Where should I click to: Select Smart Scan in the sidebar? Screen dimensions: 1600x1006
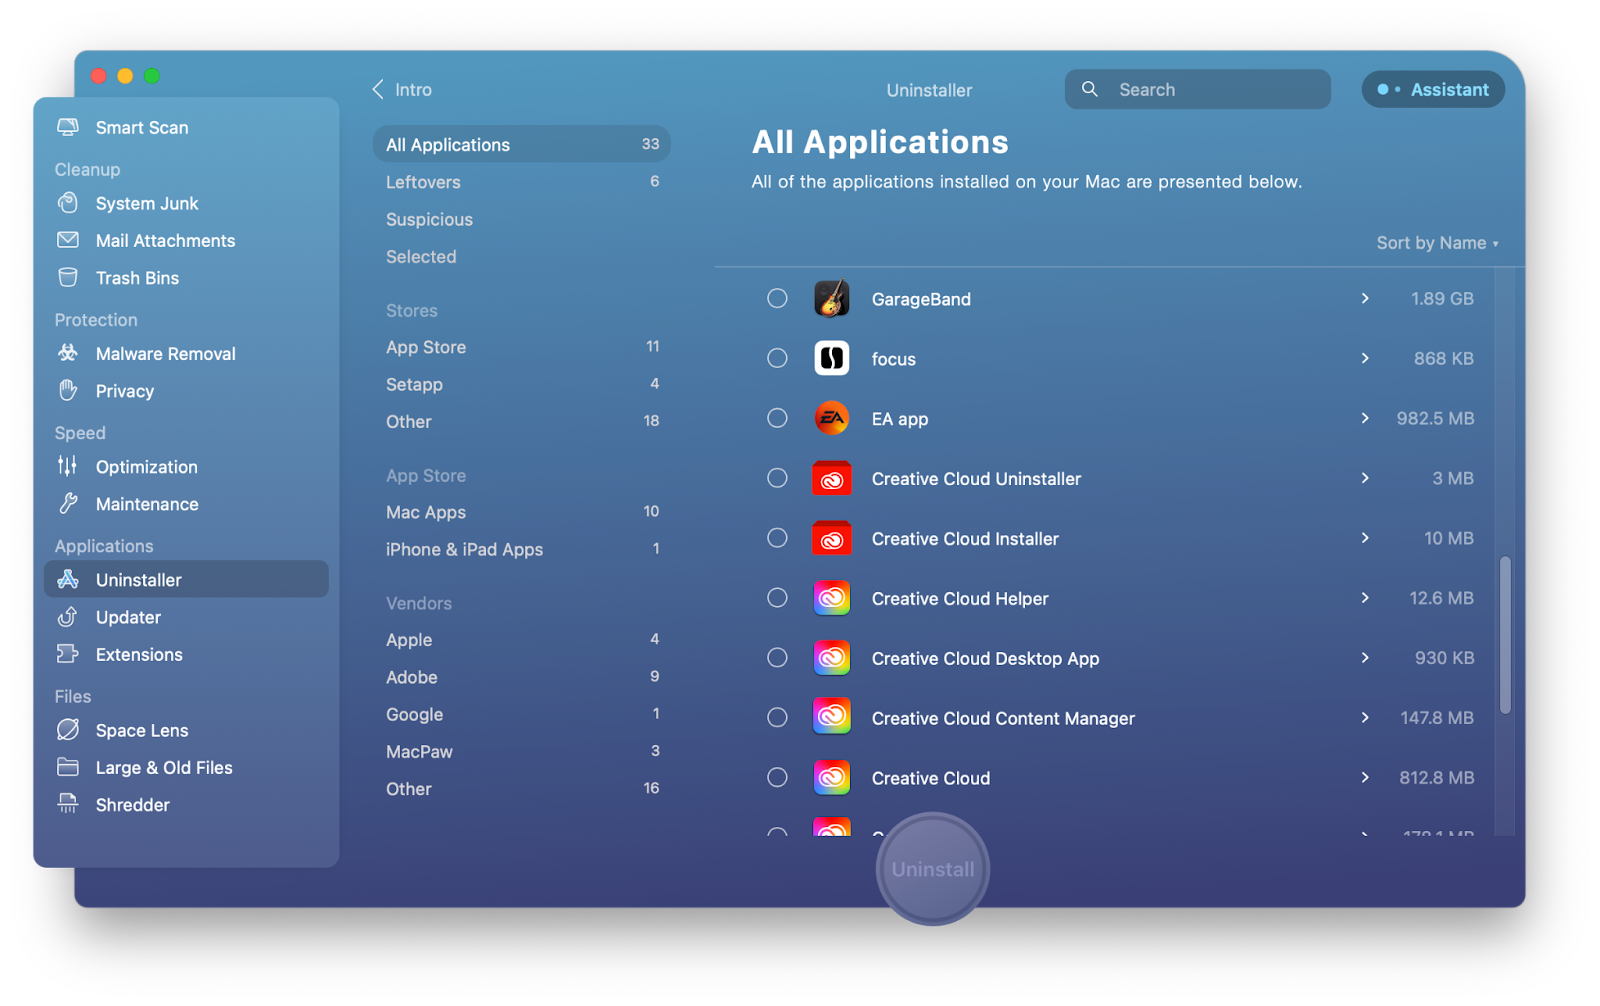140,127
